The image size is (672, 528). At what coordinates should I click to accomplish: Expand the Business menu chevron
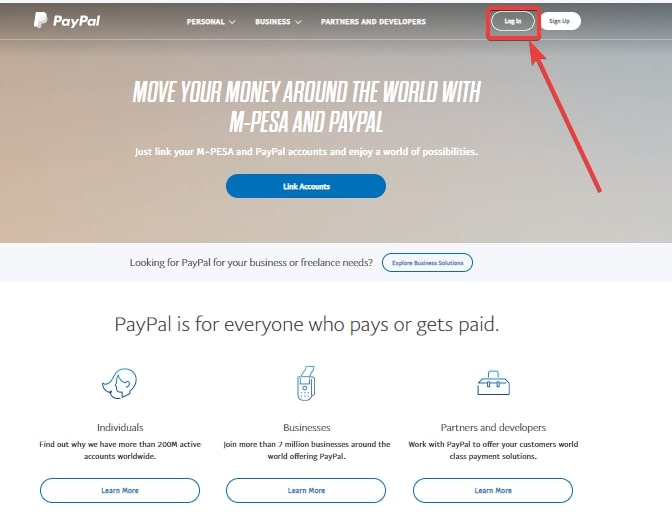[x=298, y=22]
